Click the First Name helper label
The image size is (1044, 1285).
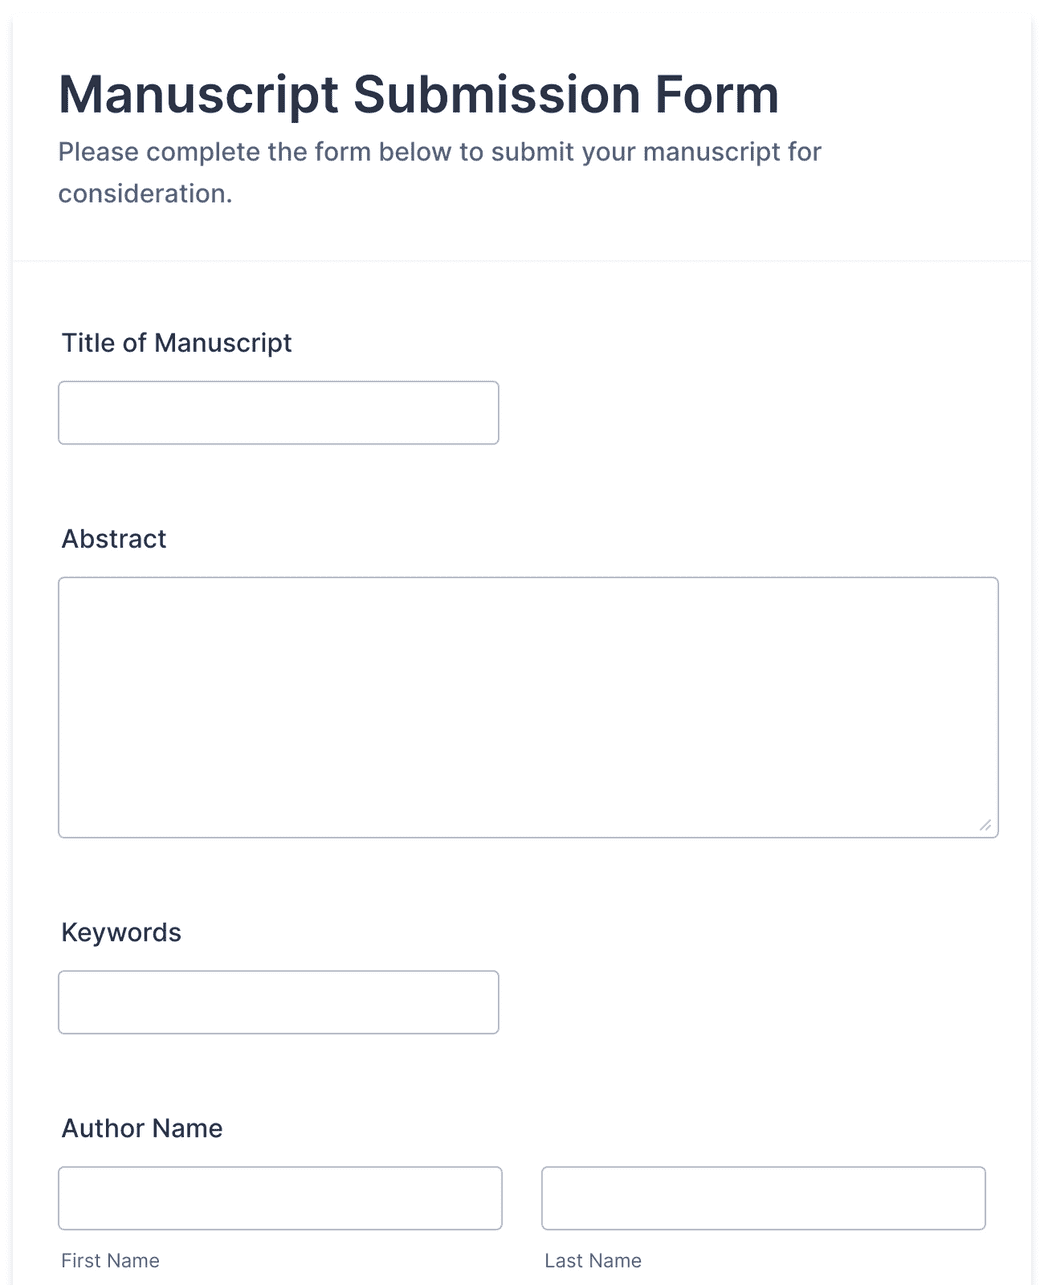click(110, 1261)
